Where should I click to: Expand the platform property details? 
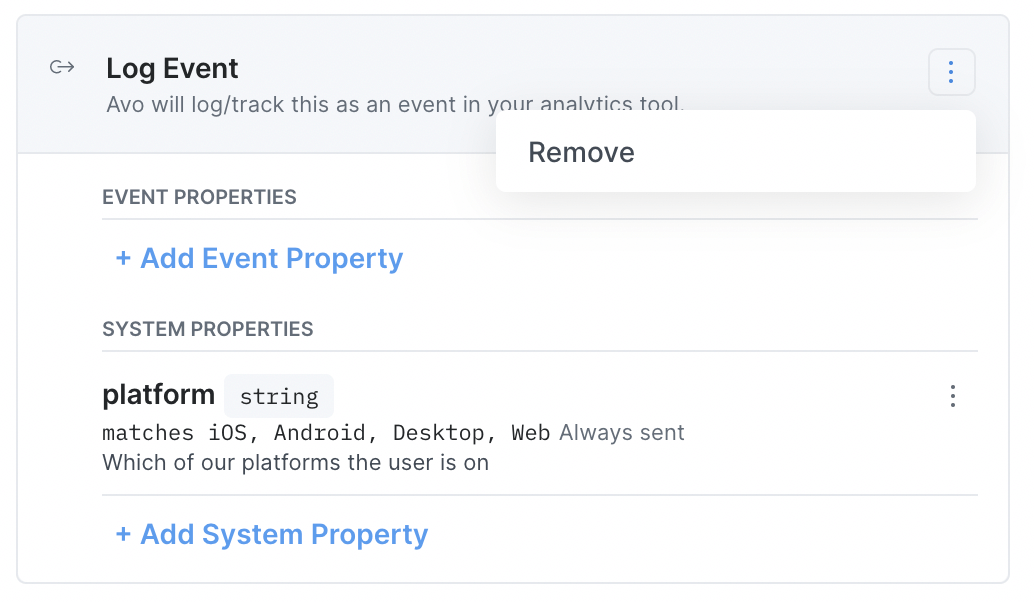coord(158,394)
